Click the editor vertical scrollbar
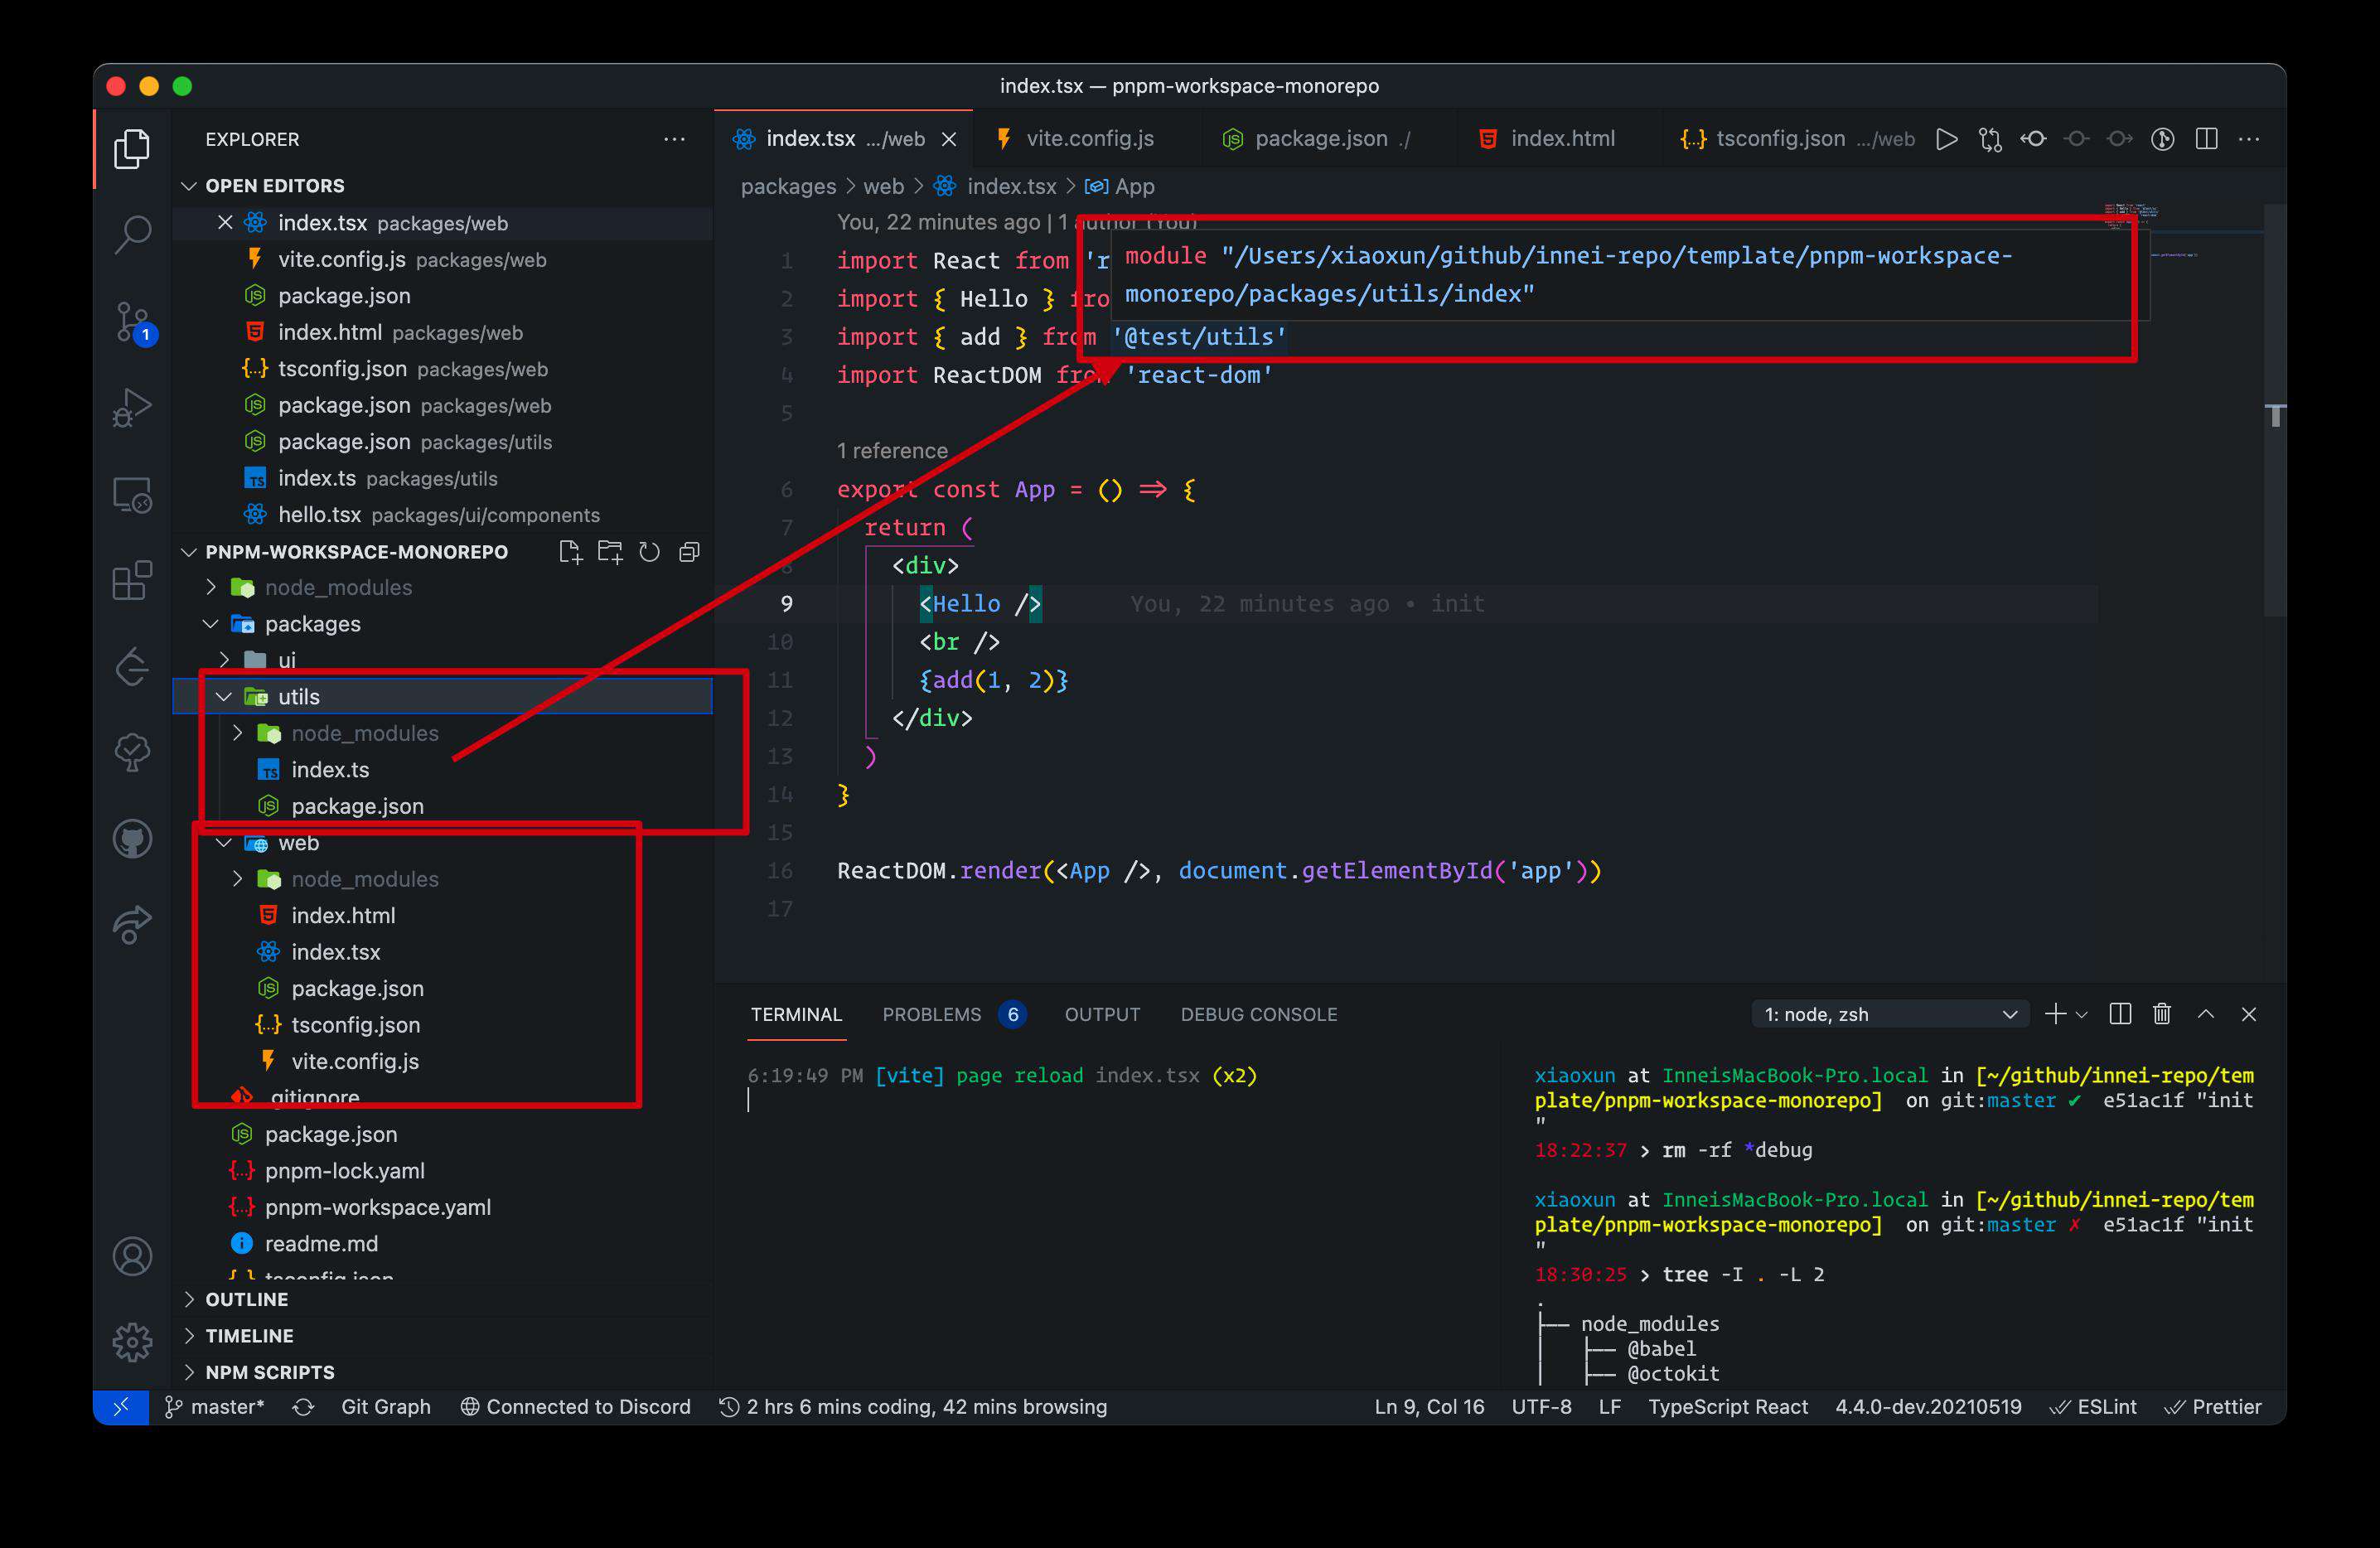 2275,410
